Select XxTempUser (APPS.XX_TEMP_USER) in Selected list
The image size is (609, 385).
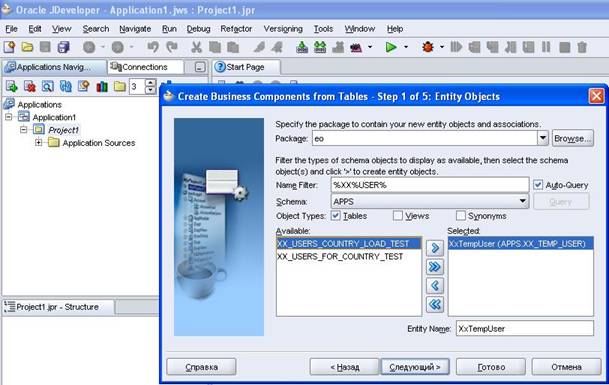pyautogui.click(x=521, y=244)
